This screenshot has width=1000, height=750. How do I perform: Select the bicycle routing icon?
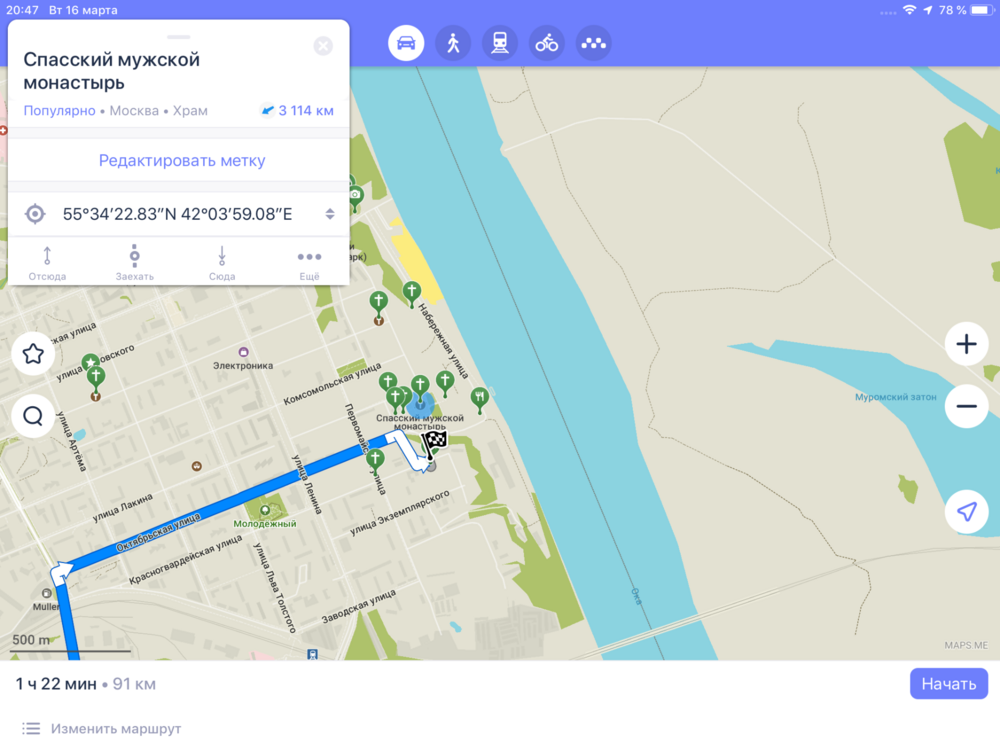pyautogui.click(x=547, y=43)
